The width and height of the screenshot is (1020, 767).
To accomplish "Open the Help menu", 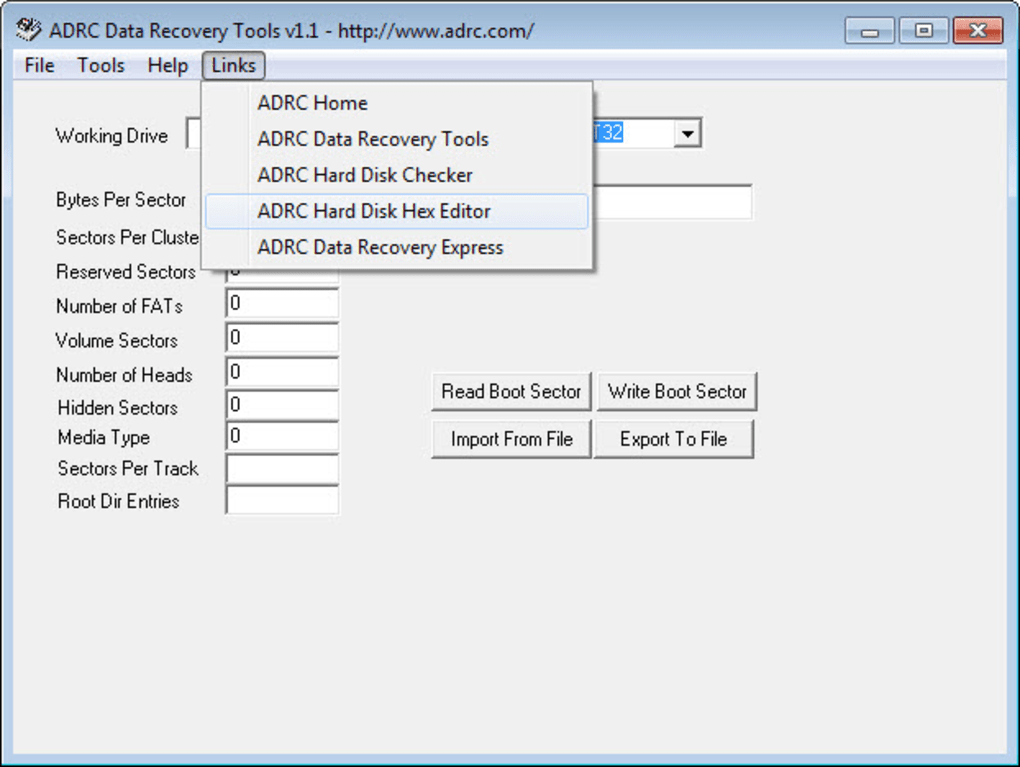I will [x=168, y=65].
